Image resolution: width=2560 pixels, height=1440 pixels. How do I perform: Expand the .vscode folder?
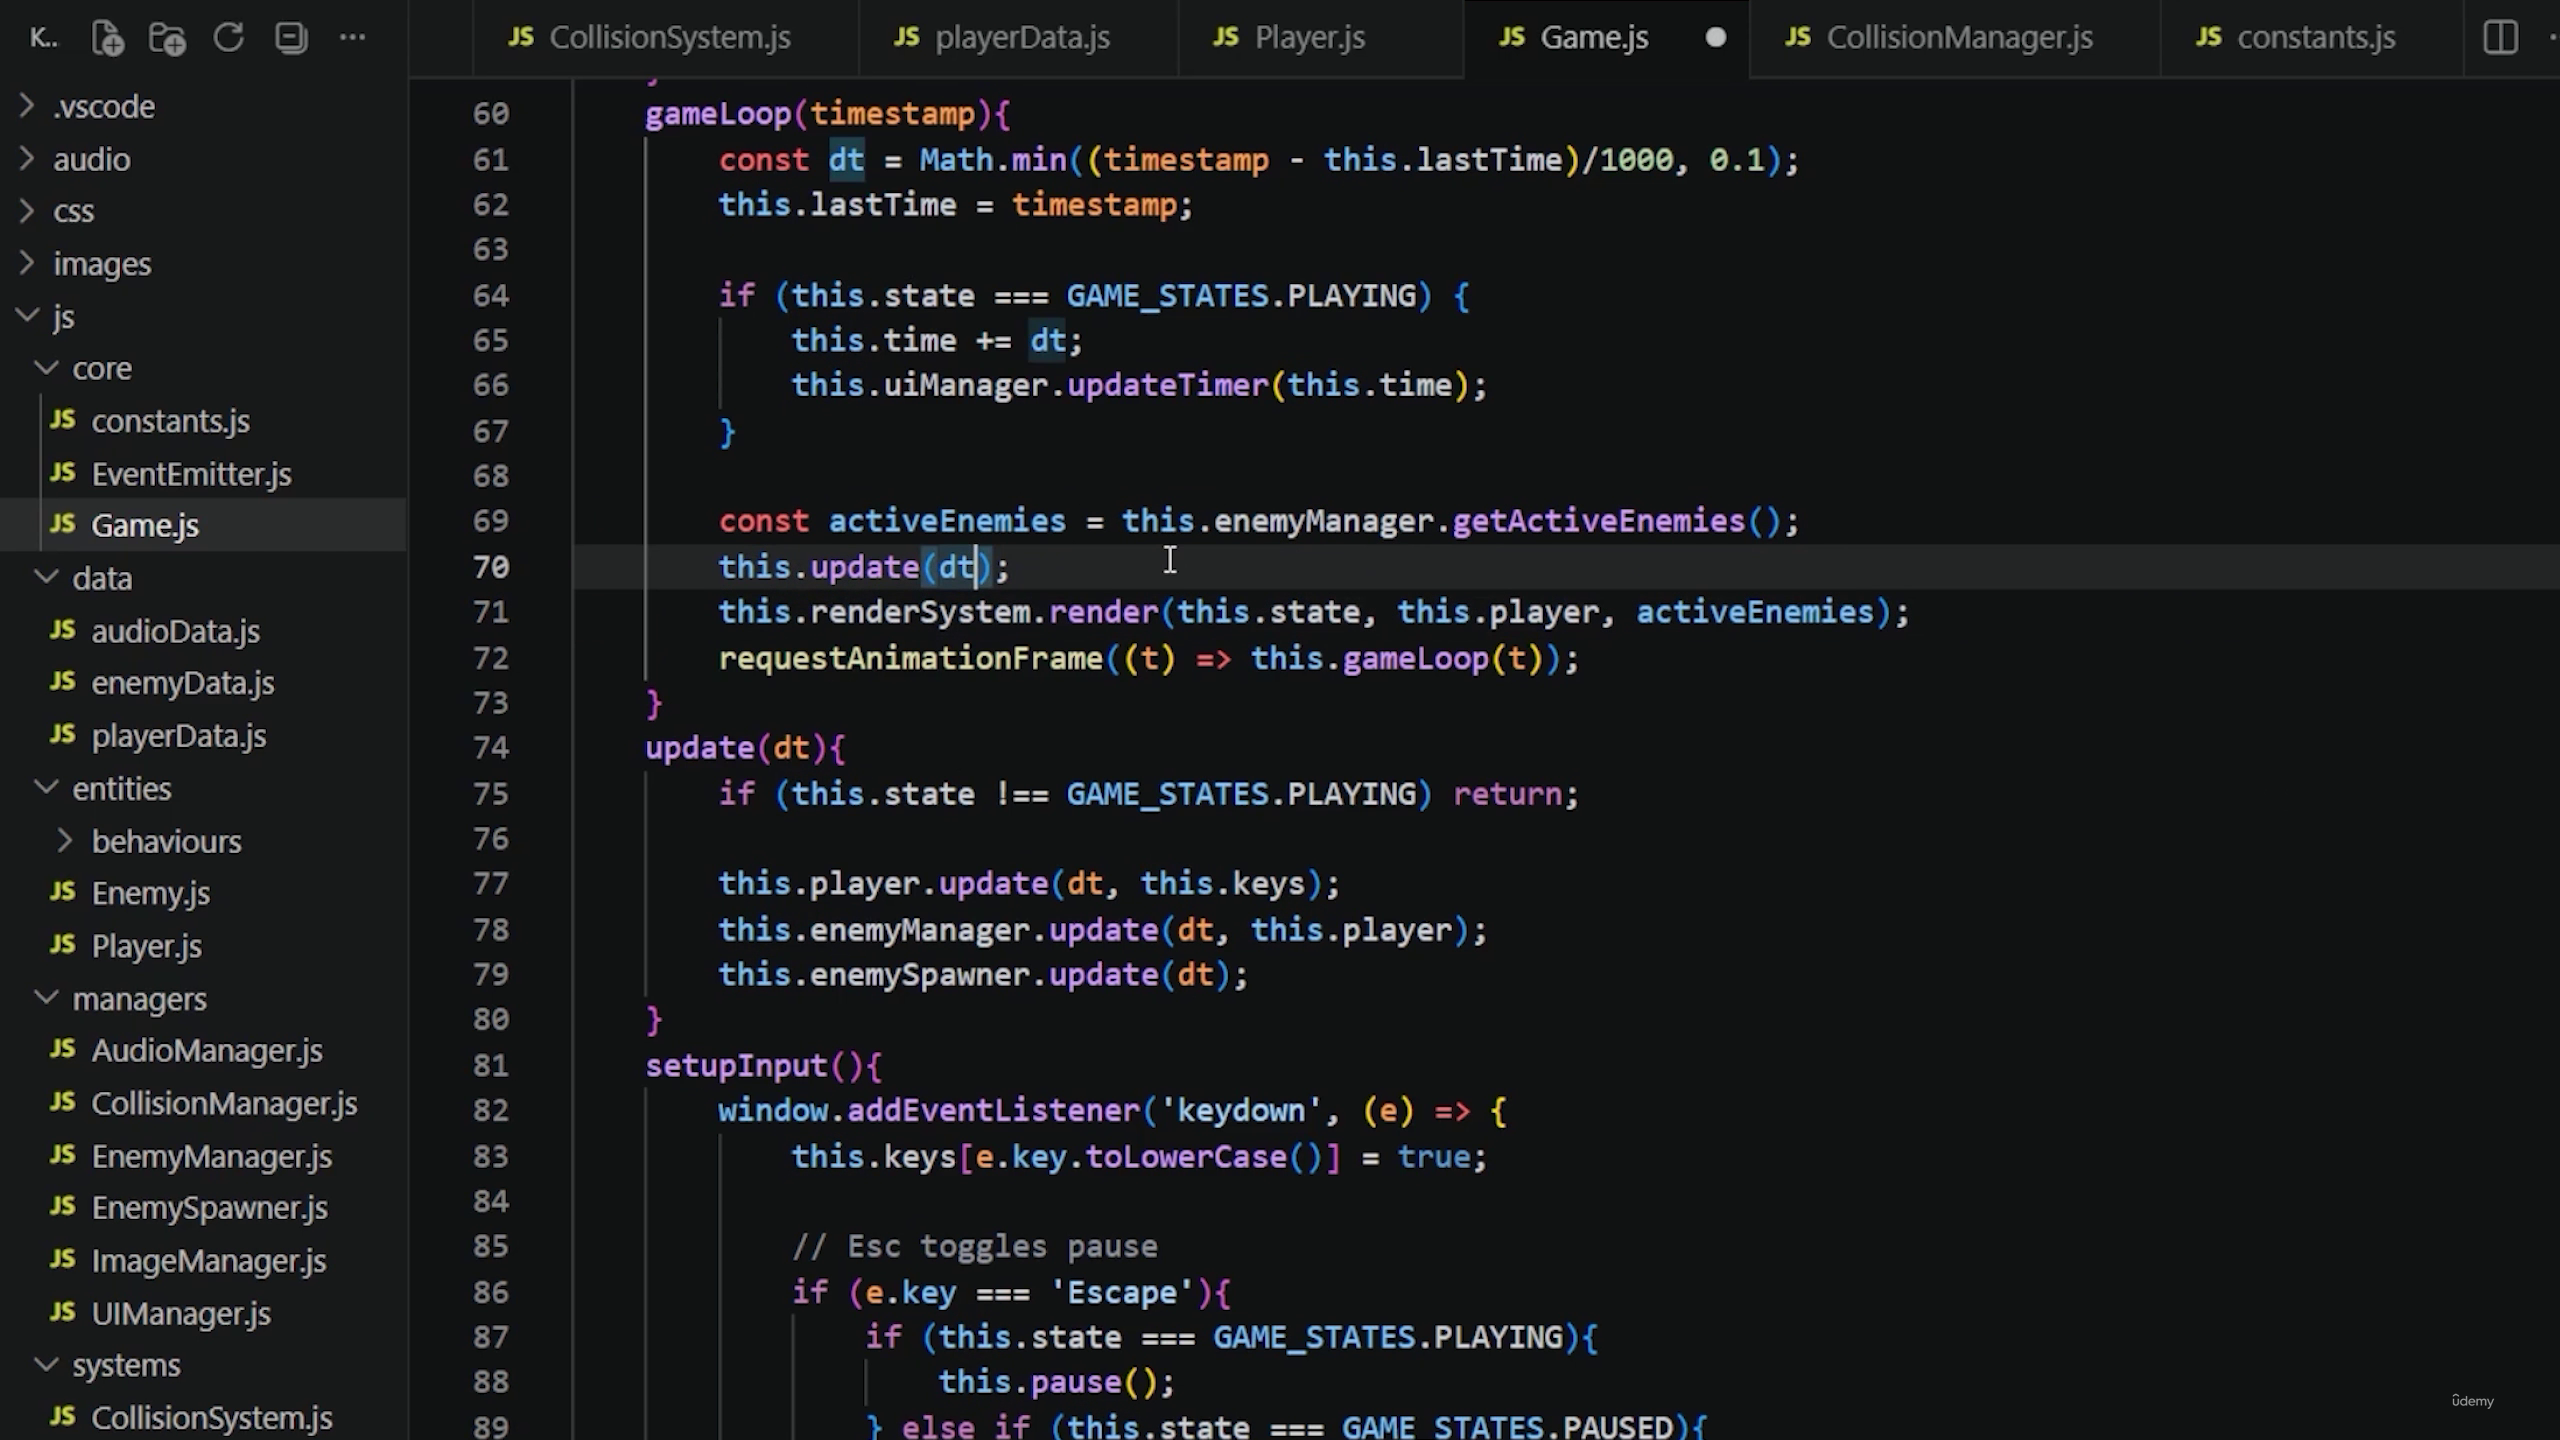point(203,106)
